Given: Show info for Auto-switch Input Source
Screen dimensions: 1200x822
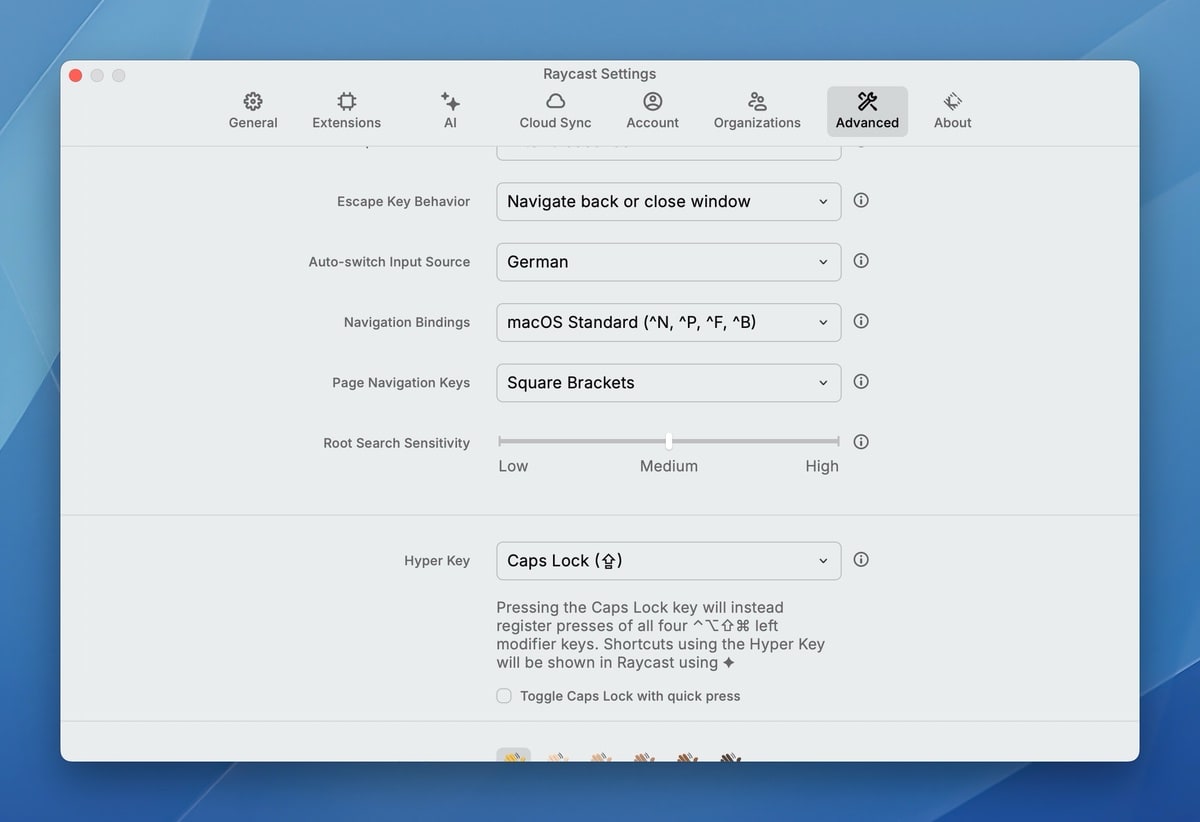Looking at the screenshot, I should (x=861, y=261).
